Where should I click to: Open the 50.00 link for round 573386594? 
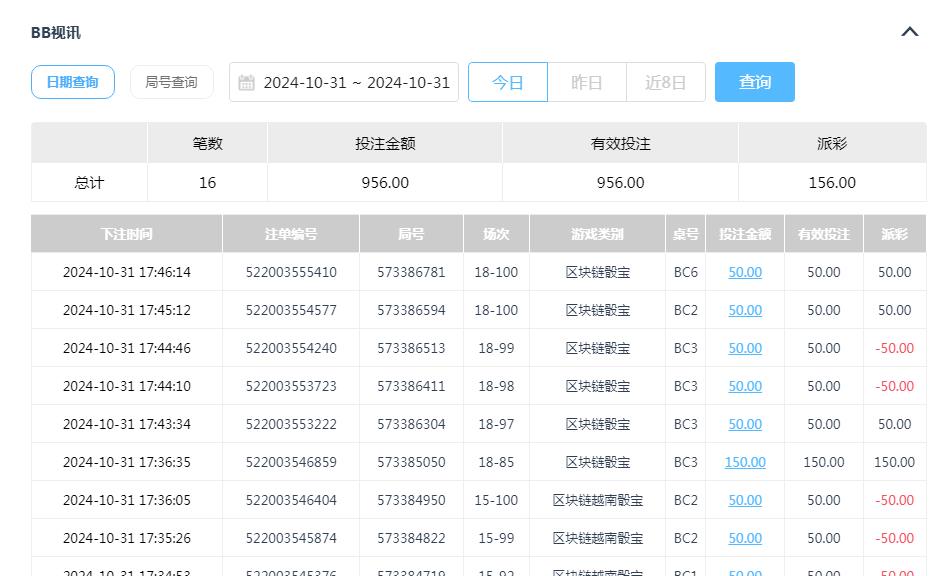tap(744, 310)
